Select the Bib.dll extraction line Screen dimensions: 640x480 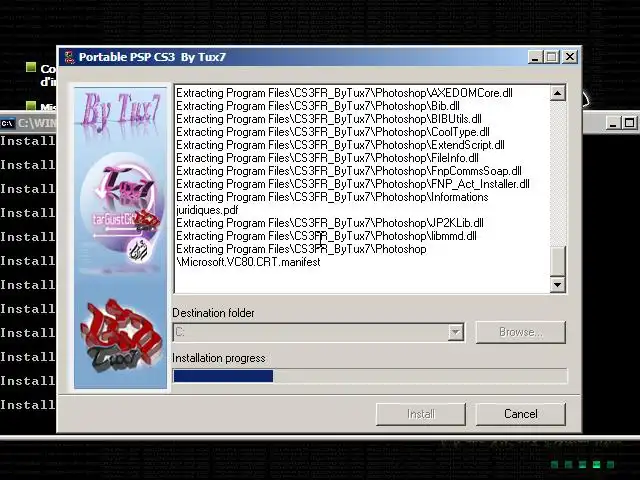coord(318,106)
